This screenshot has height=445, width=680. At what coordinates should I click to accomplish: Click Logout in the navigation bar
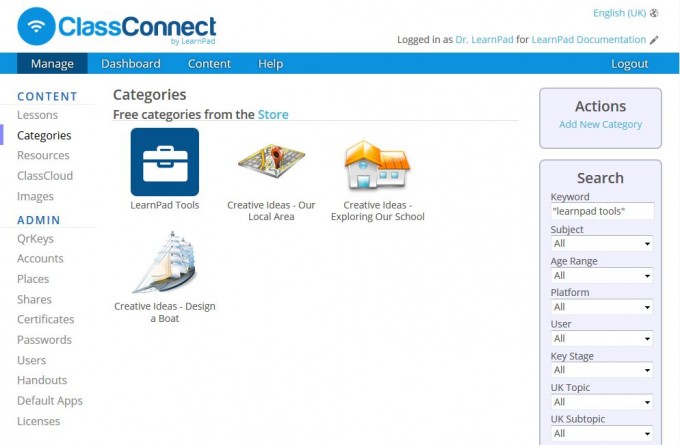[x=630, y=64]
